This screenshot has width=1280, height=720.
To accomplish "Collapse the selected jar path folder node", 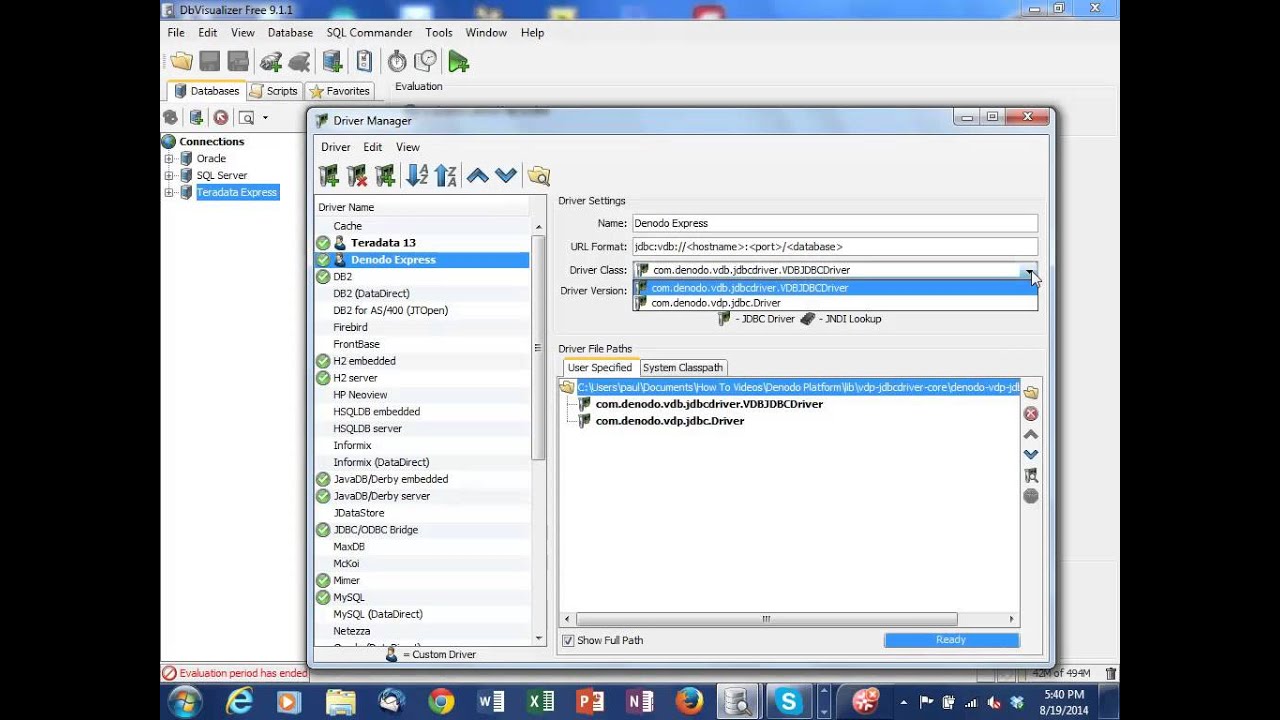I will 567,387.
